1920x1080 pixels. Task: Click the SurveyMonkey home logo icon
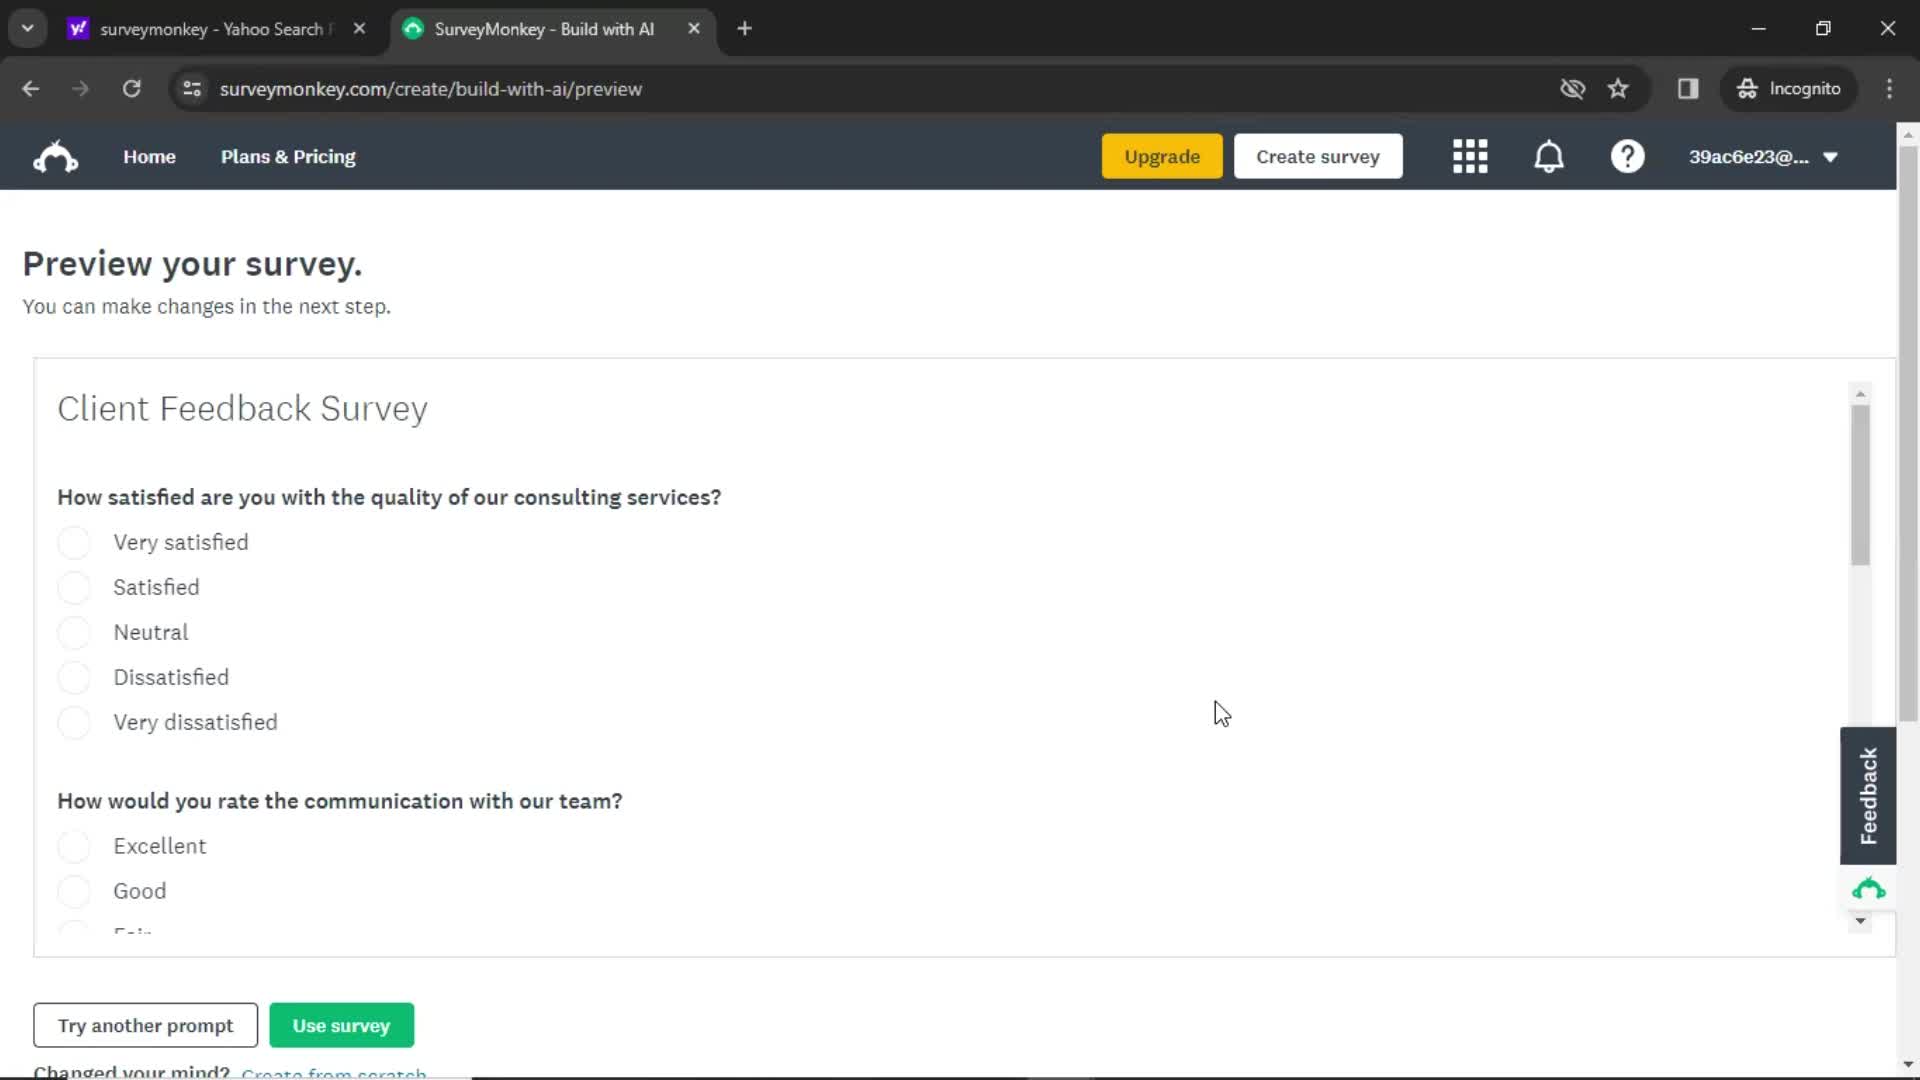coord(55,156)
